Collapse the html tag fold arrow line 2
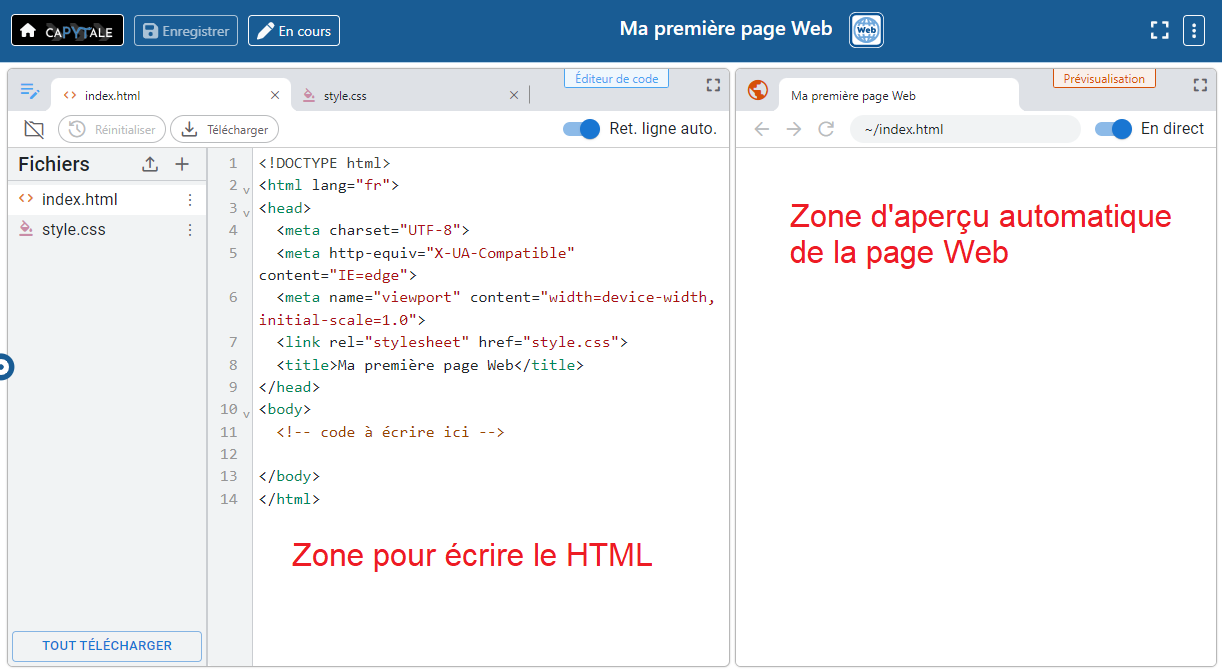The width and height of the screenshot is (1222, 672). (246, 188)
